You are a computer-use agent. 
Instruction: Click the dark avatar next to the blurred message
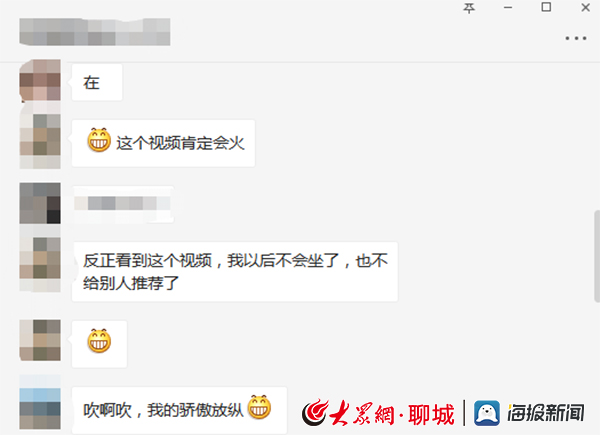click(40, 203)
